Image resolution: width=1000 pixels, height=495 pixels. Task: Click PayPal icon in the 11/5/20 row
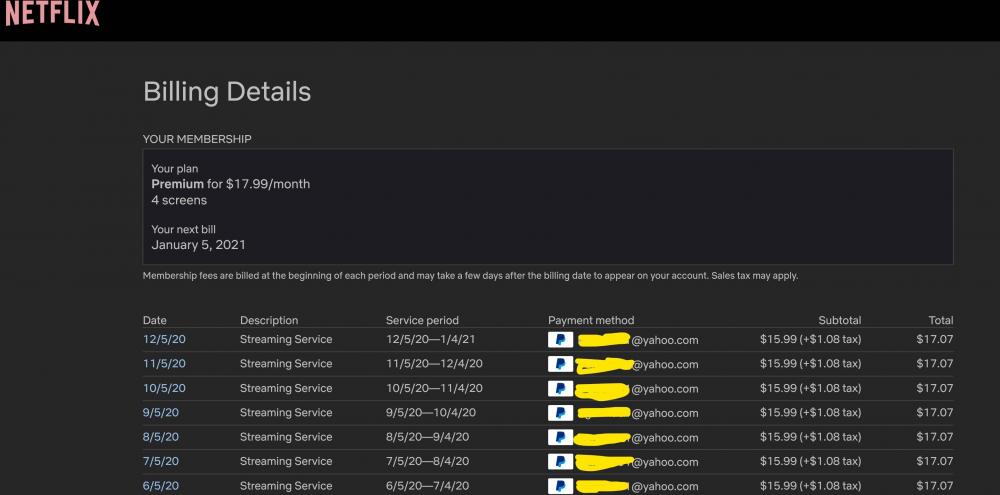tap(560, 364)
